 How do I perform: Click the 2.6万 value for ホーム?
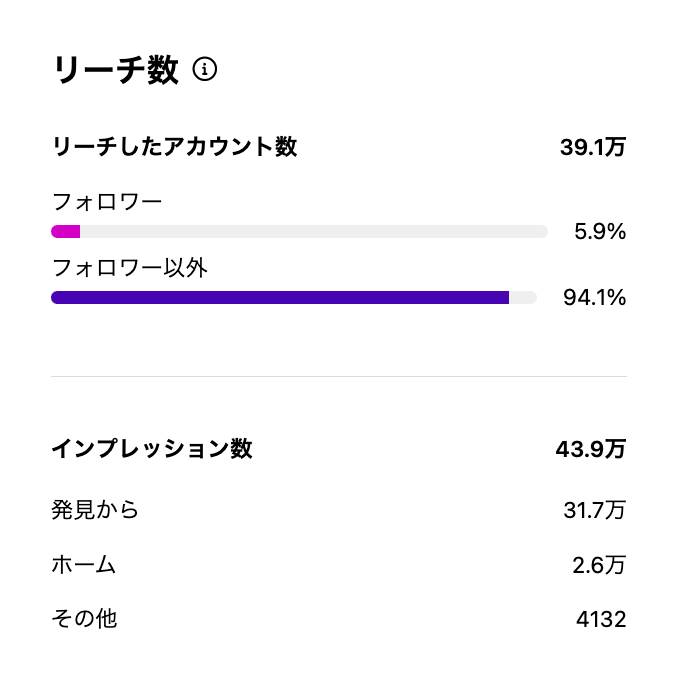(x=599, y=565)
